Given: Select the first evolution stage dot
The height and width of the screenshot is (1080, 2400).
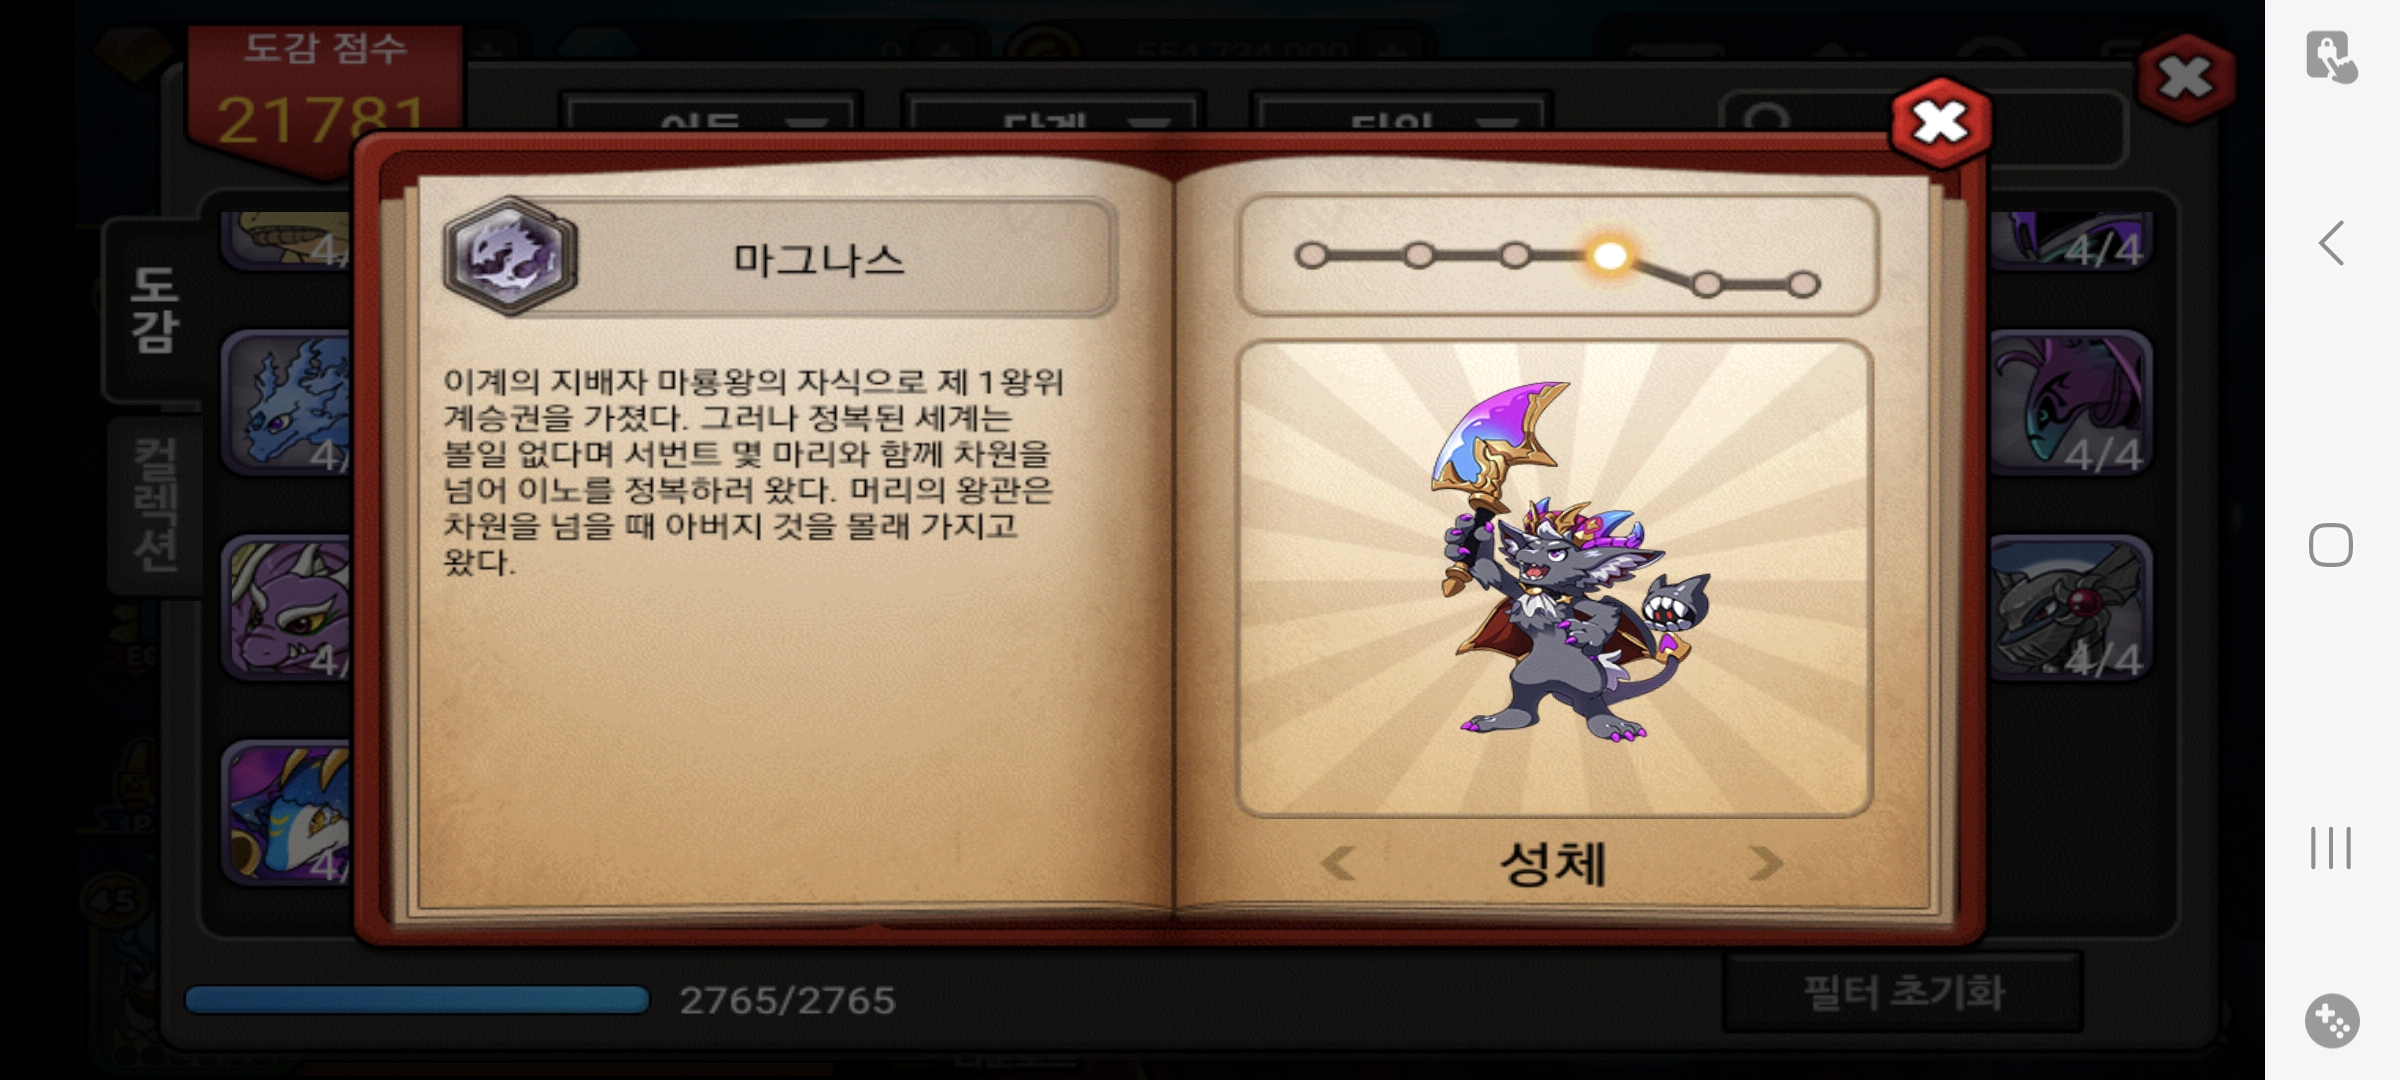Looking at the screenshot, I should [x=1311, y=256].
